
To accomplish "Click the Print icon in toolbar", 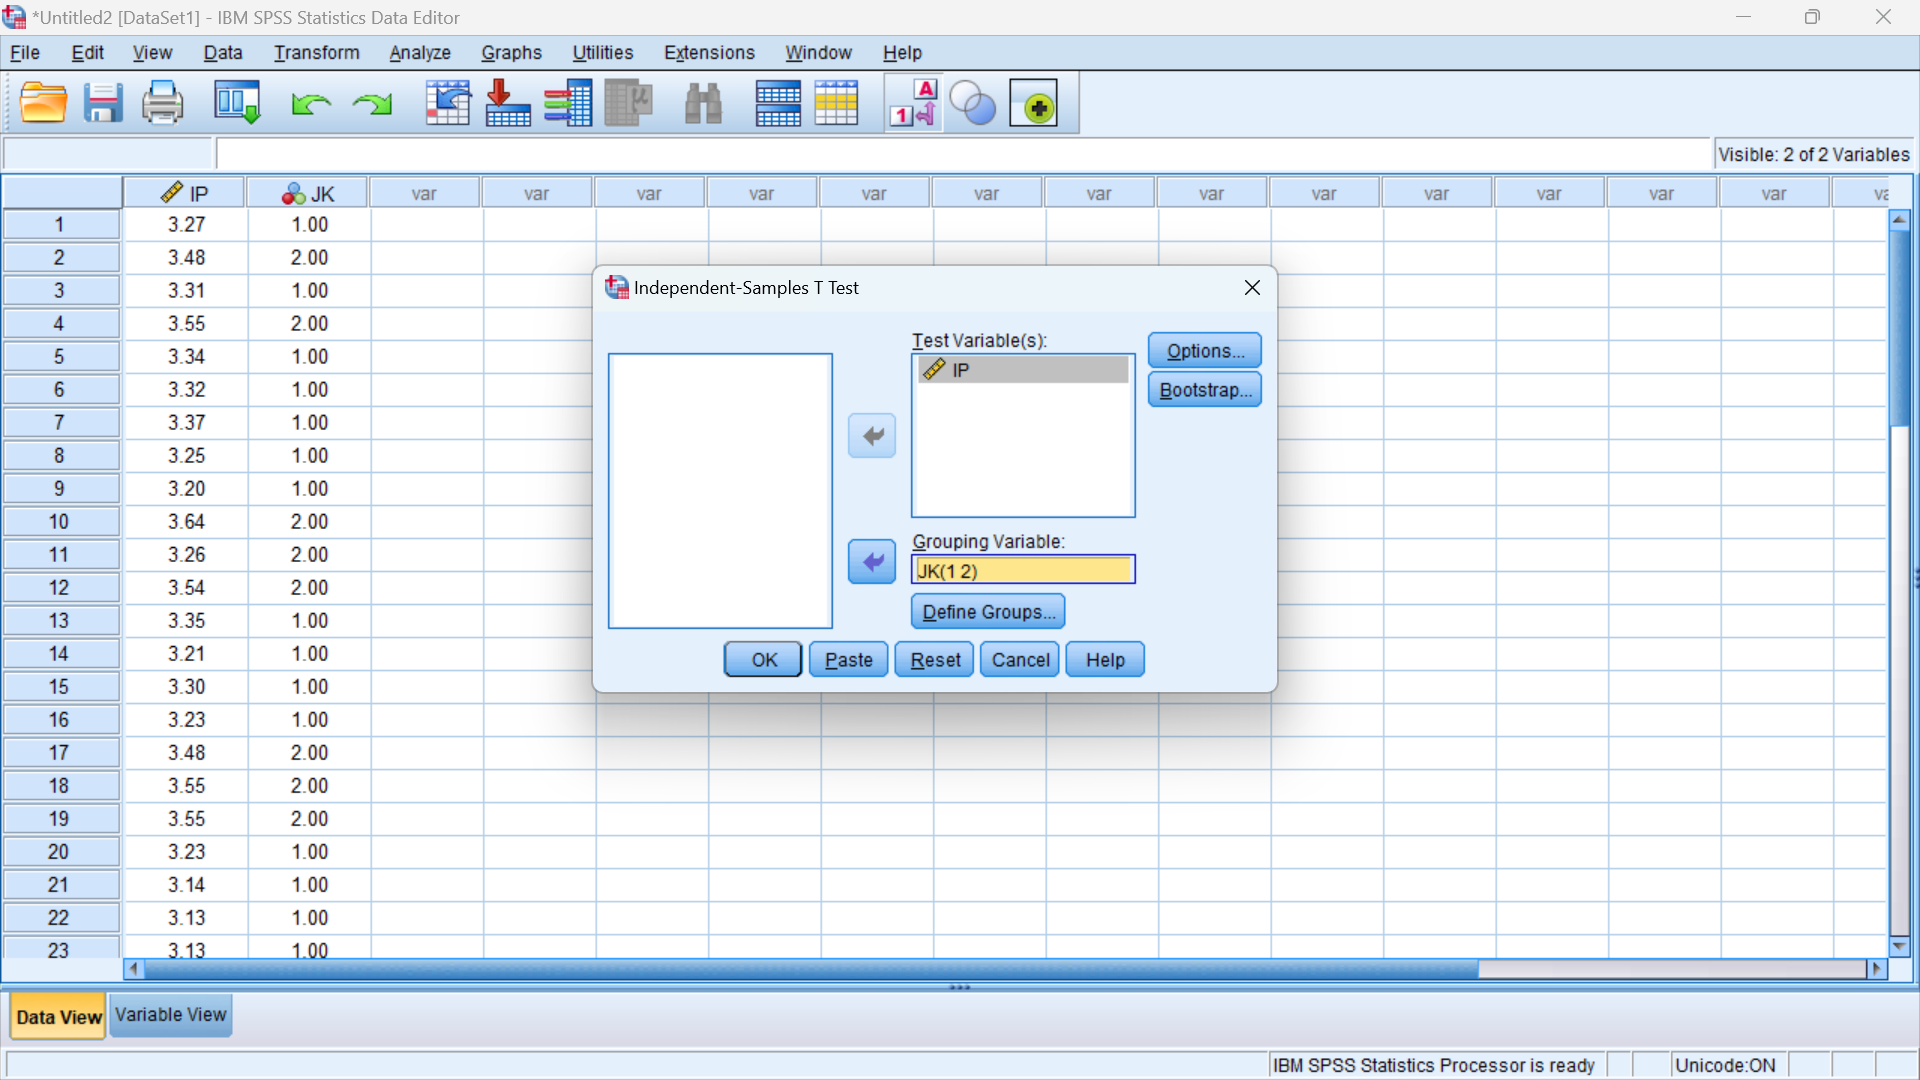I will 162,103.
